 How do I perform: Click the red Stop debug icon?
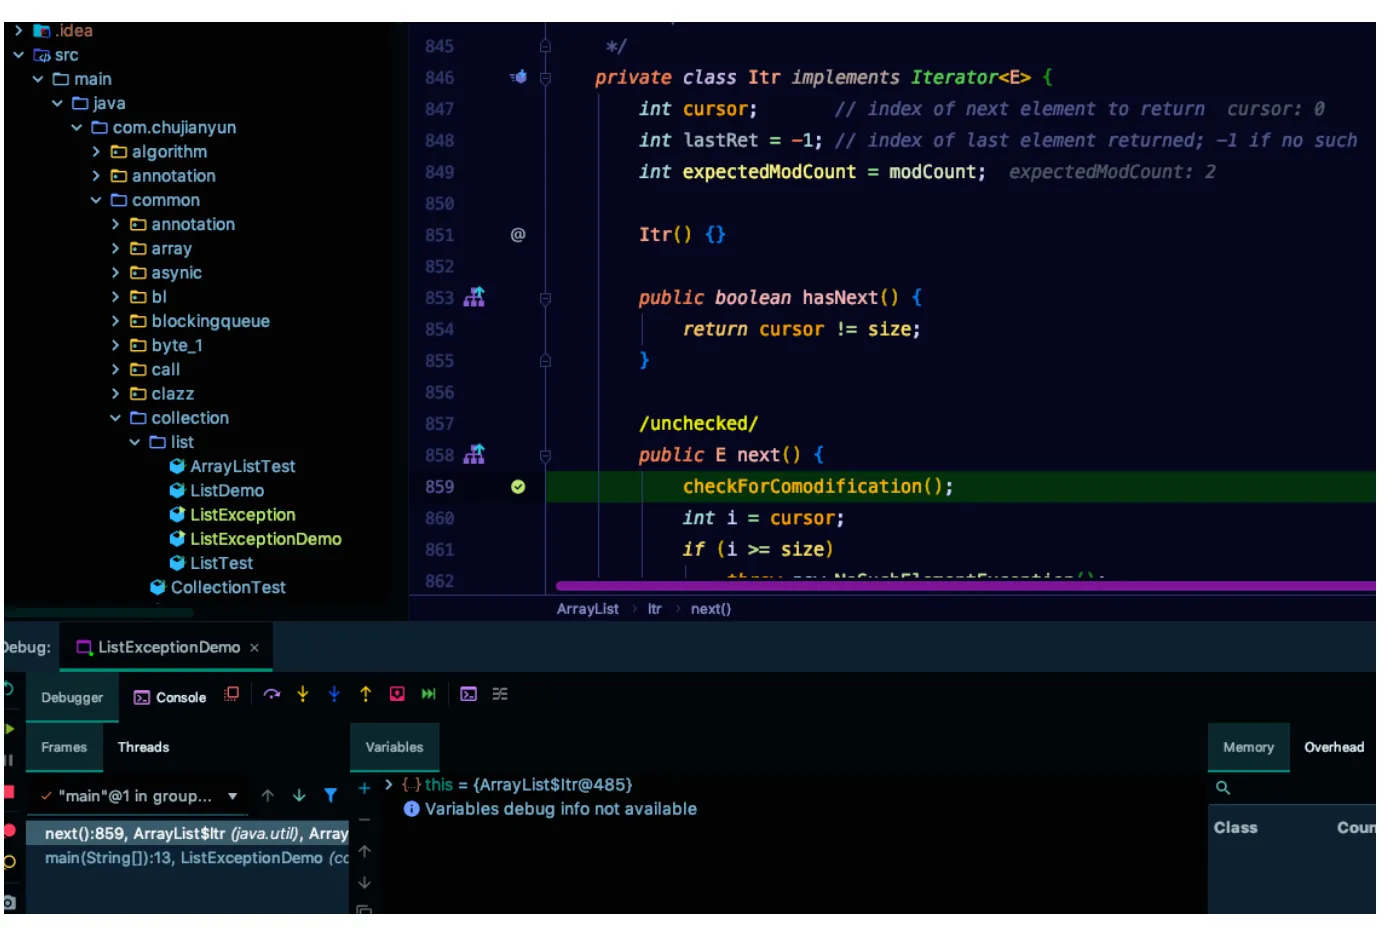9,792
